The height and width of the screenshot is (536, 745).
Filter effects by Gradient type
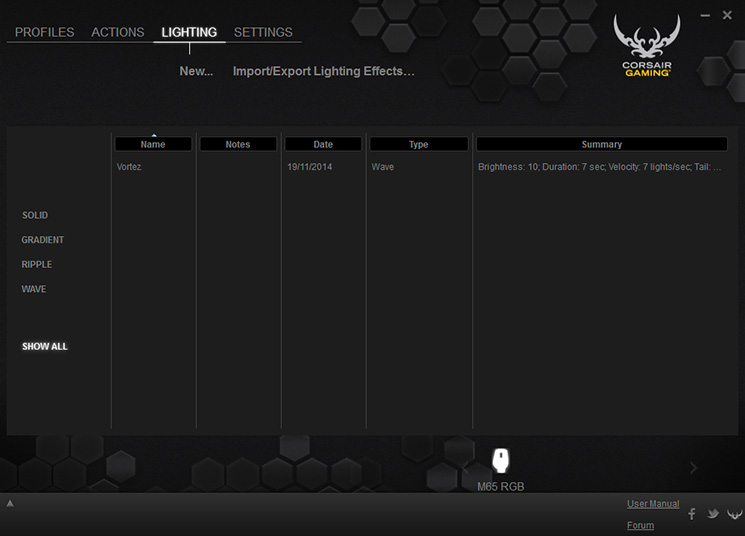pyautogui.click(x=42, y=239)
